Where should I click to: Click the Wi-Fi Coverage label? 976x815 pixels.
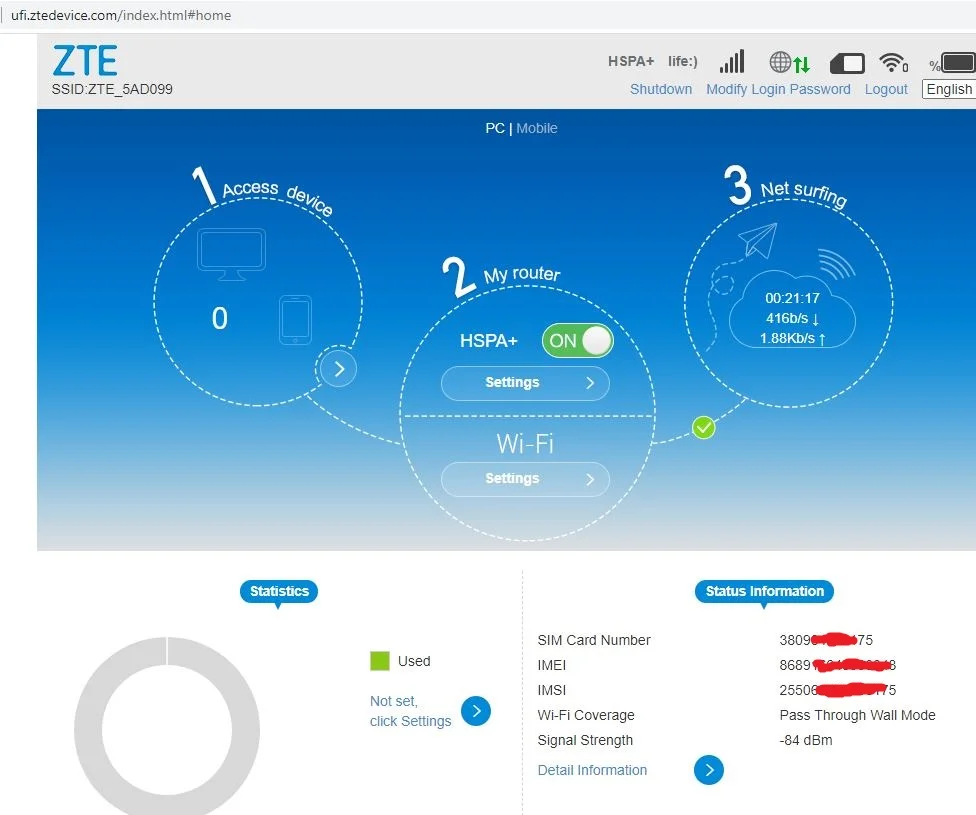click(586, 715)
